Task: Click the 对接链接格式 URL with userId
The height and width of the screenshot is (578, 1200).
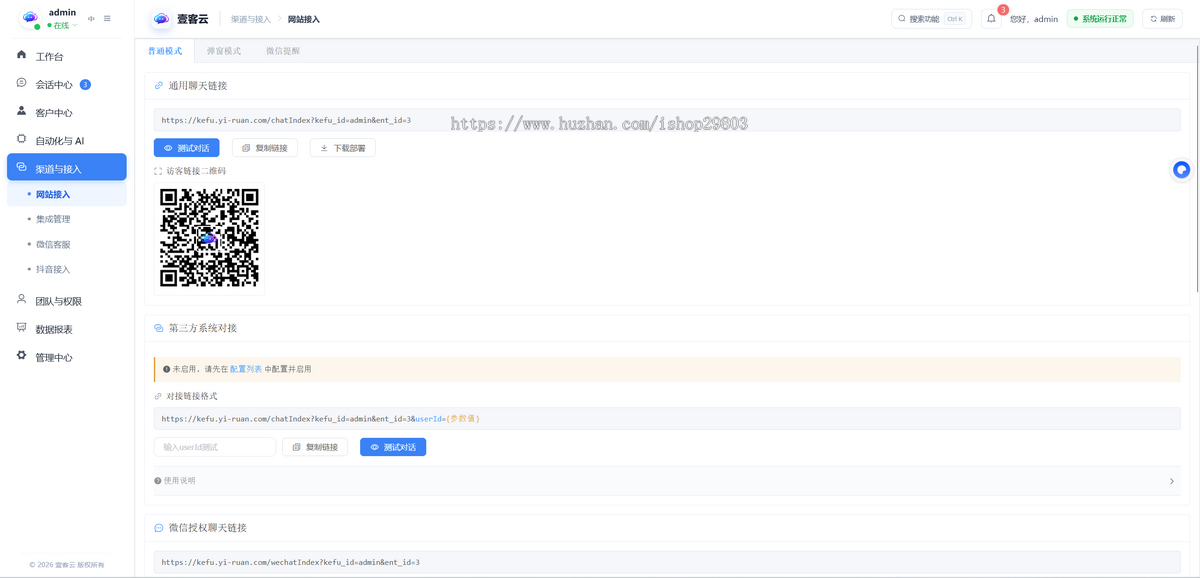Action: (320, 419)
